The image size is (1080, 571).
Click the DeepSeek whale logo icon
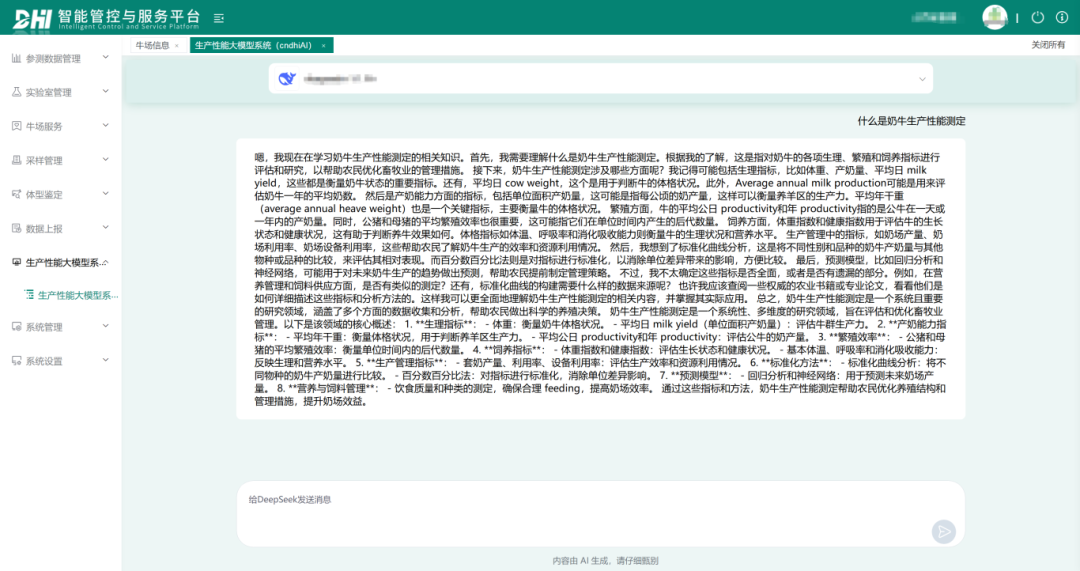point(287,79)
